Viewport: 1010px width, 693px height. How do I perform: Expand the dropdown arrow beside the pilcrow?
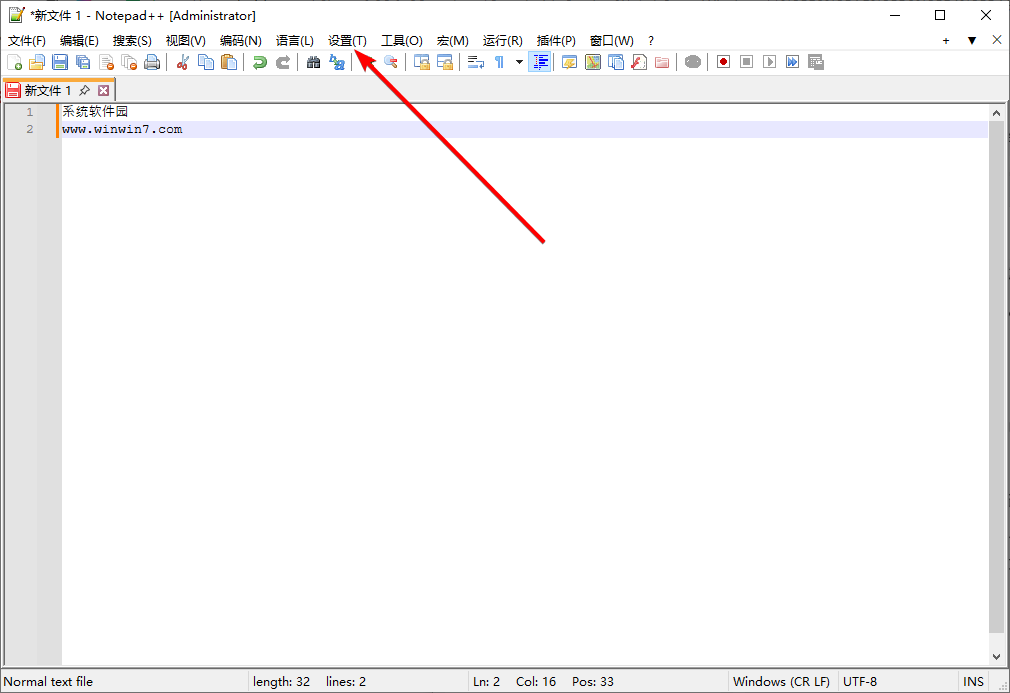tap(519, 62)
